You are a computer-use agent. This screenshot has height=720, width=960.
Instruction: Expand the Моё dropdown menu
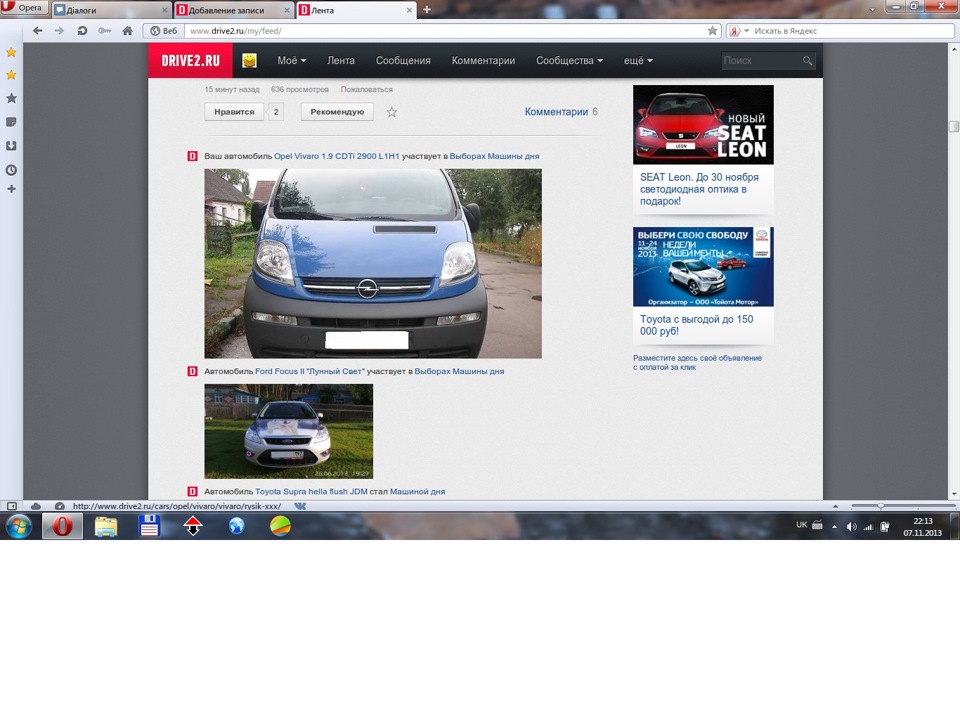pos(291,61)
